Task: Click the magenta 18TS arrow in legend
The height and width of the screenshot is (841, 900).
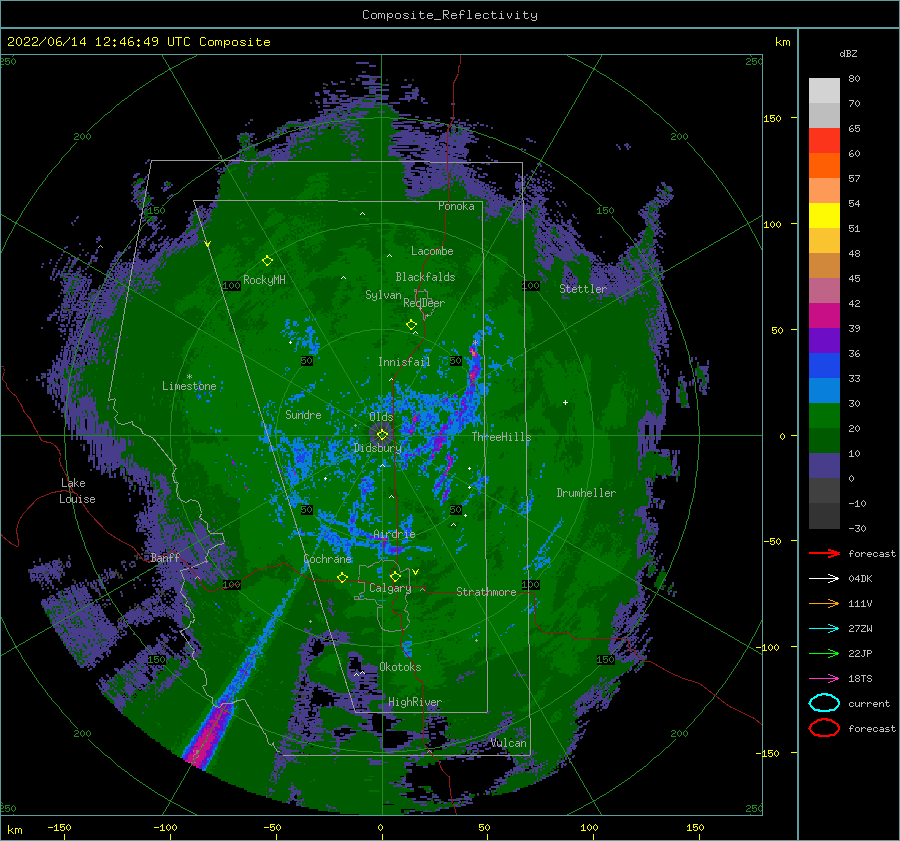Action: point(824,679)
